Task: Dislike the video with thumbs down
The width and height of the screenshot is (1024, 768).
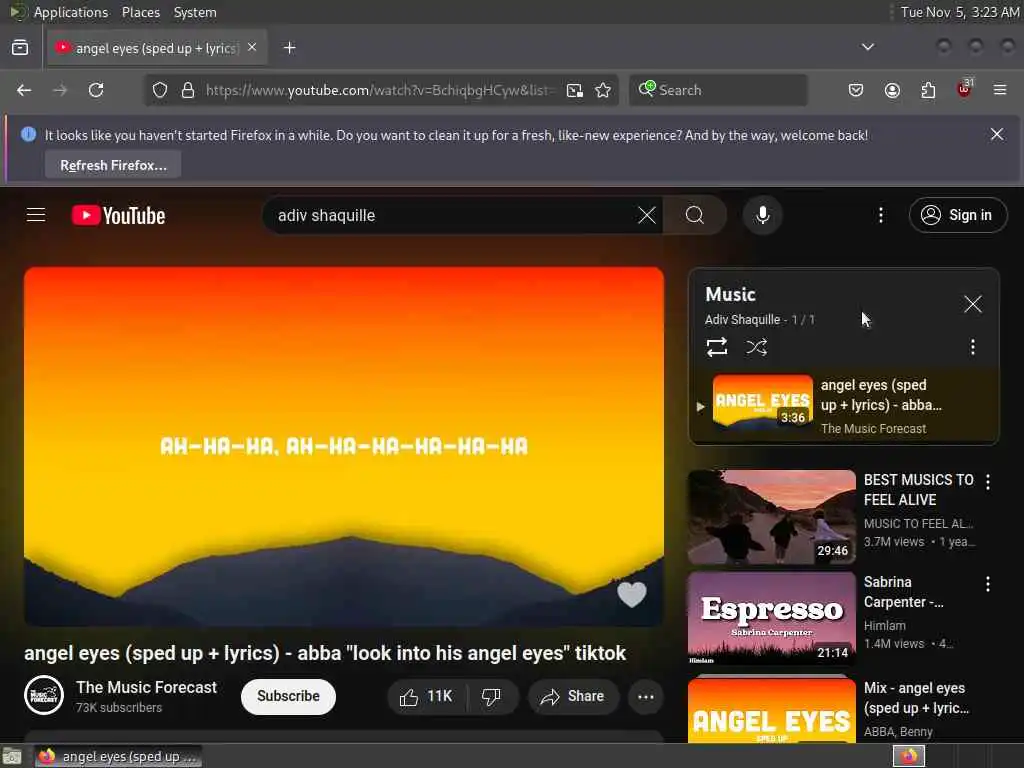Action: coord(492,697)
